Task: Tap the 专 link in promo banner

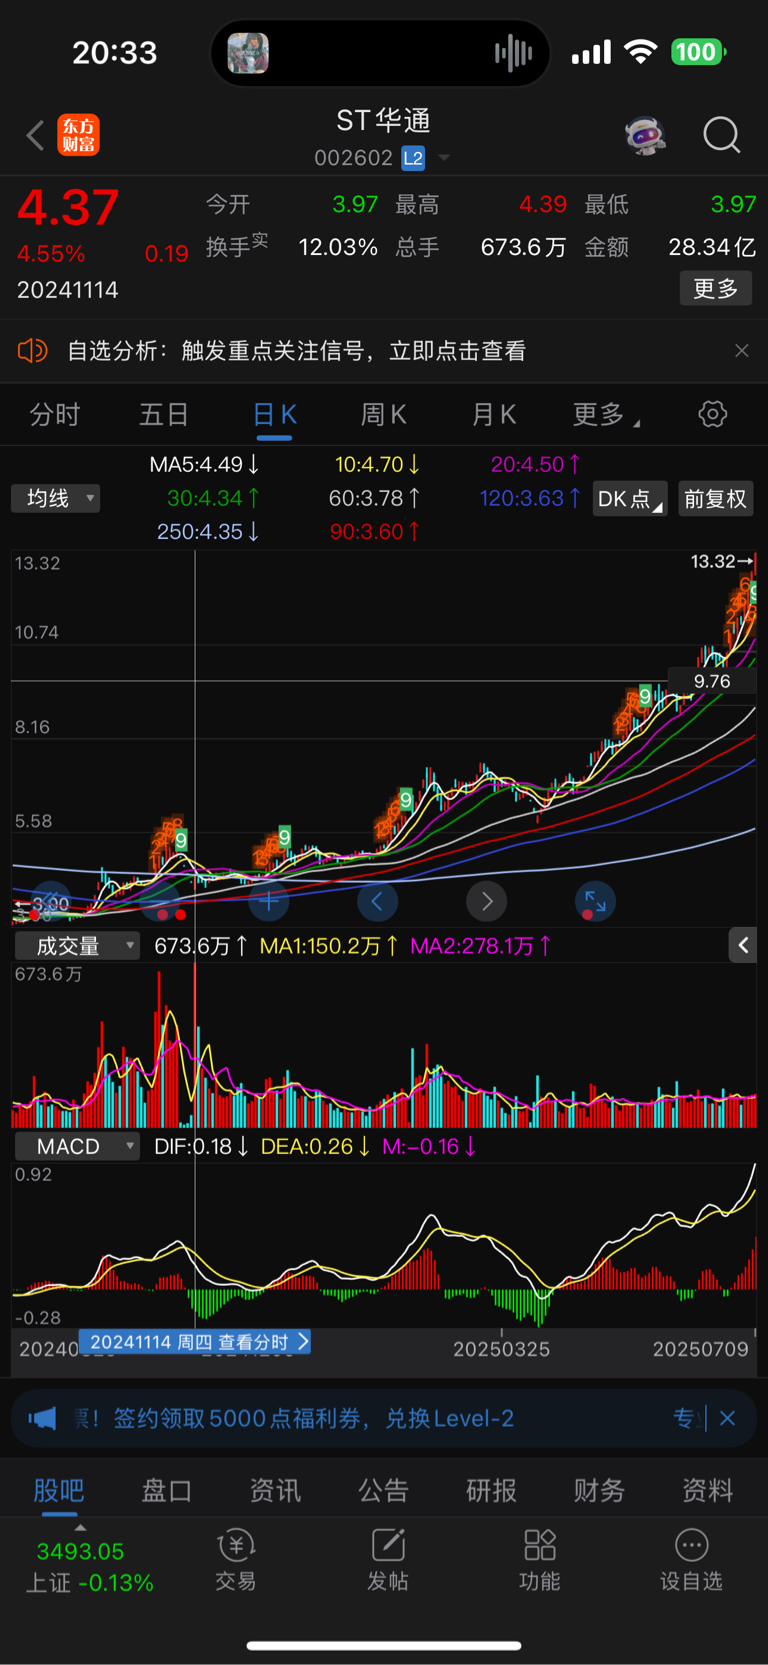Action: pyautogui.click(x=684, y=1418)
